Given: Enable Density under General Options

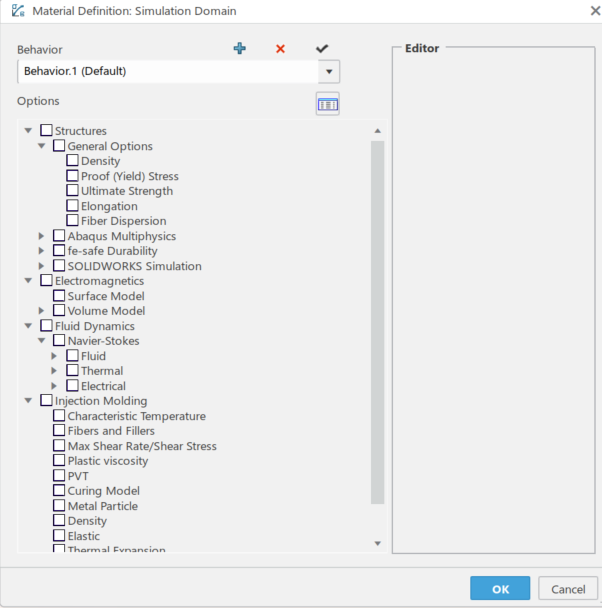Looking at the screenshot, I should pos(72,160).
